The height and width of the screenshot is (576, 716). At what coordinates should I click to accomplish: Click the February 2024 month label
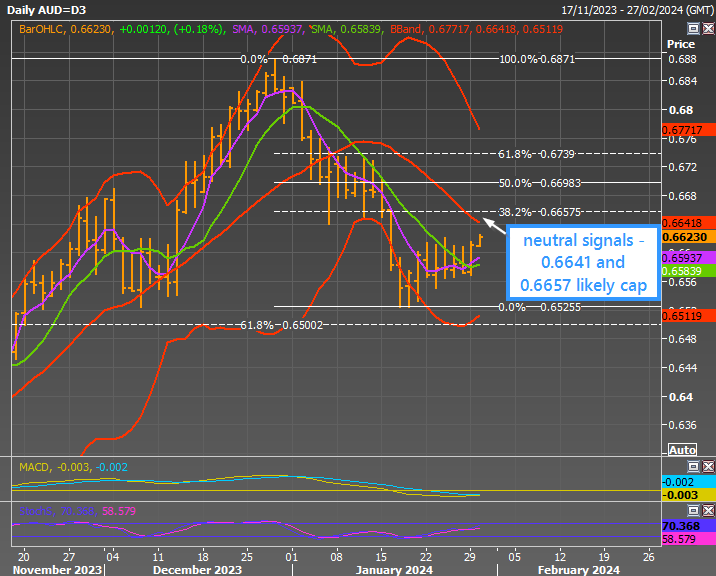(579, 570)
